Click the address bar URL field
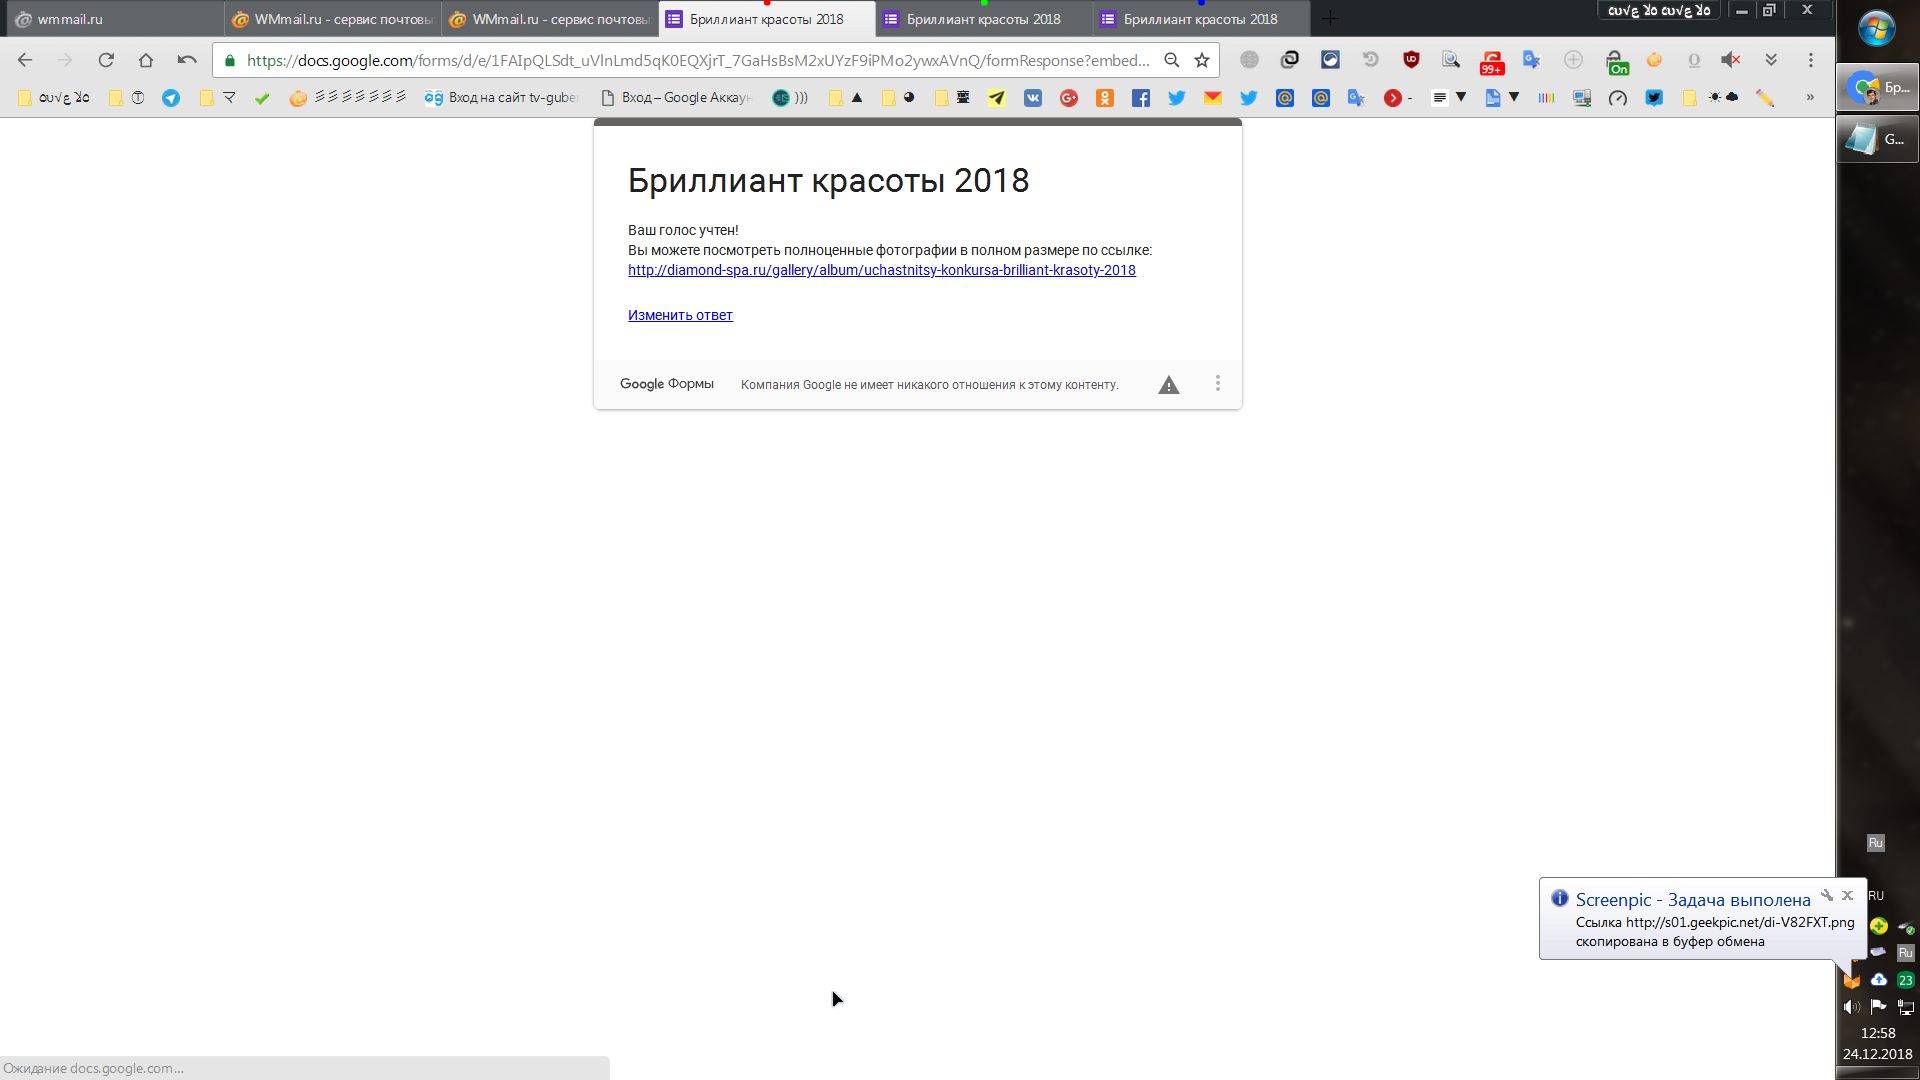 tap(697, 60)
